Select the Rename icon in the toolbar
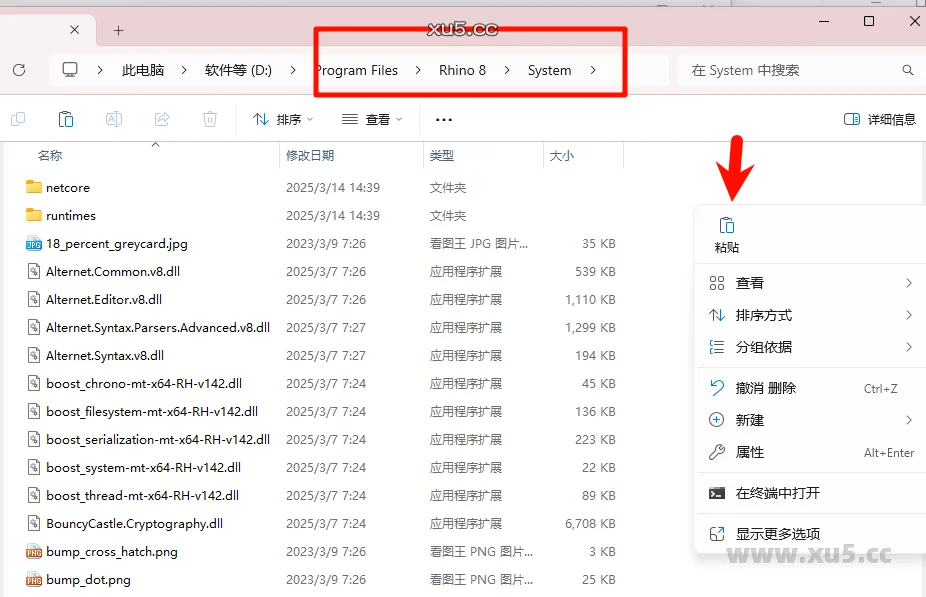Viewport: 926px width, 597px height. pyautogui.click(x=114, y=118)
